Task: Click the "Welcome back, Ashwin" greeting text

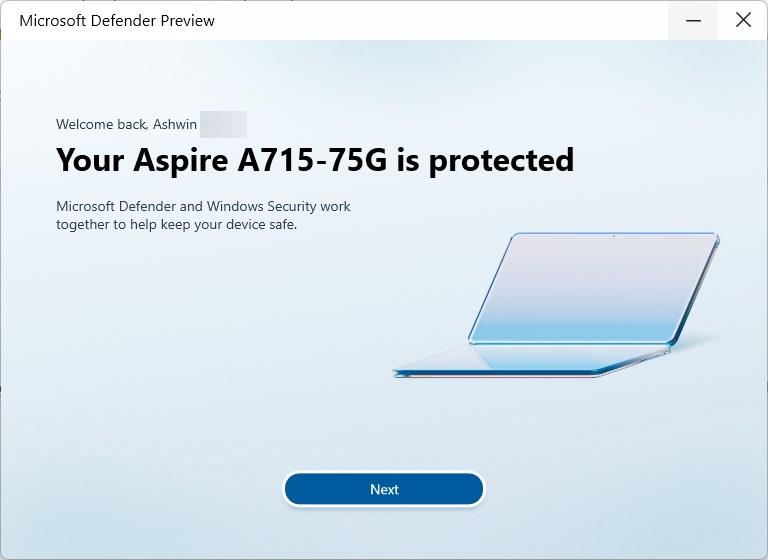Action: 126,124
